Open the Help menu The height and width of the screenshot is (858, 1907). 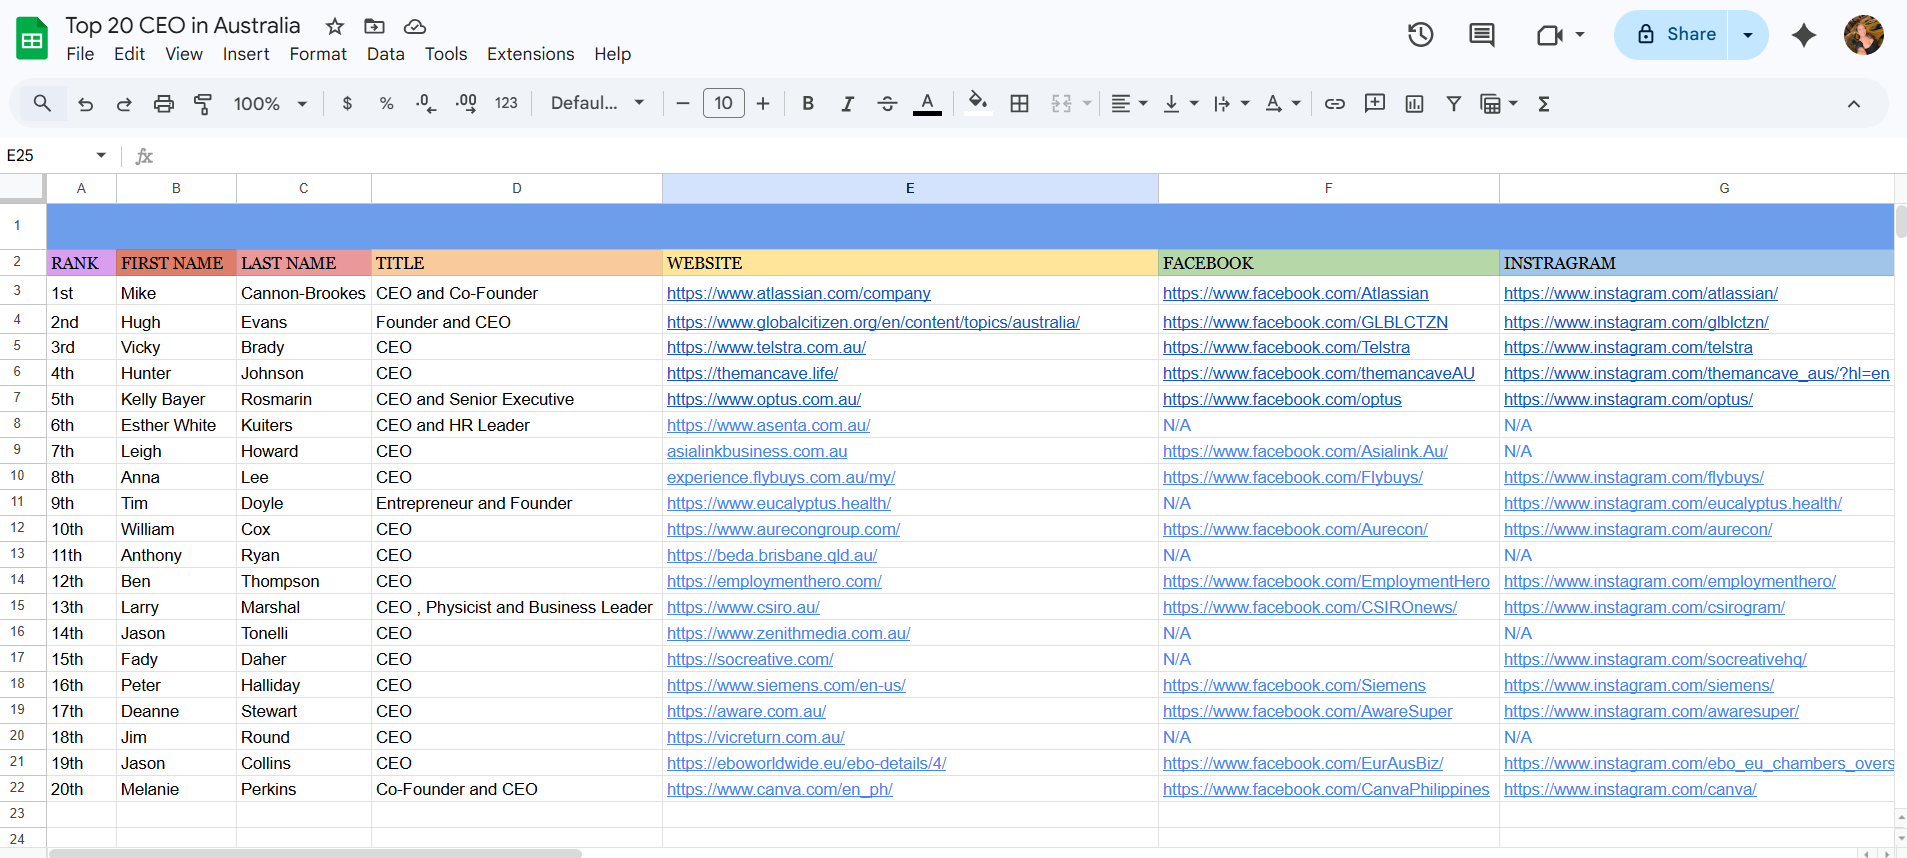click(x=612, y=54)
